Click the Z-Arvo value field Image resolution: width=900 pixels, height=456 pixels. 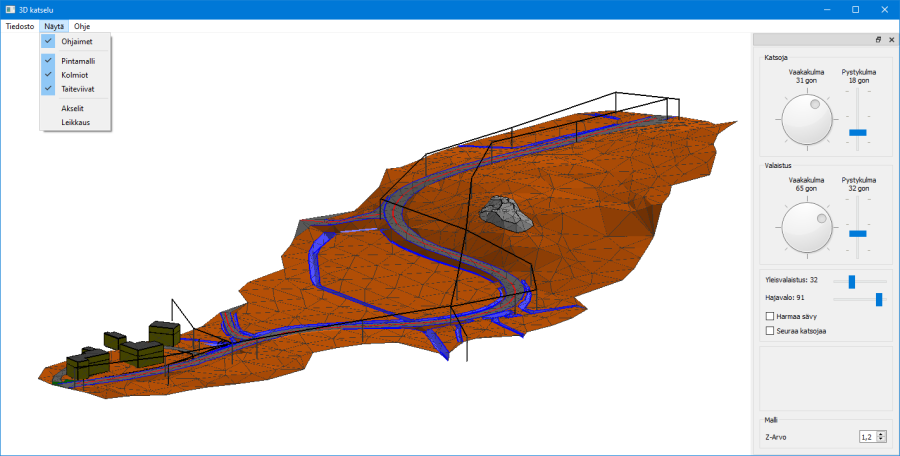coord(866,437)
